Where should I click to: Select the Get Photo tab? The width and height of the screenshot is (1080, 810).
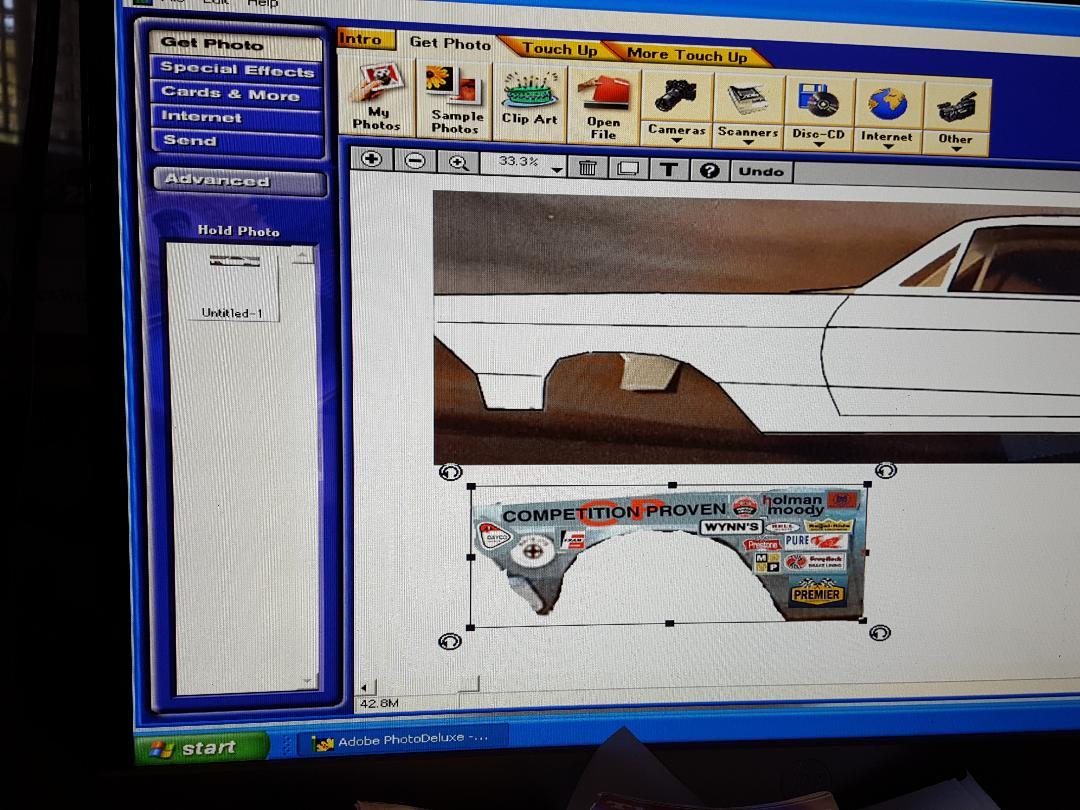point(450,43)
